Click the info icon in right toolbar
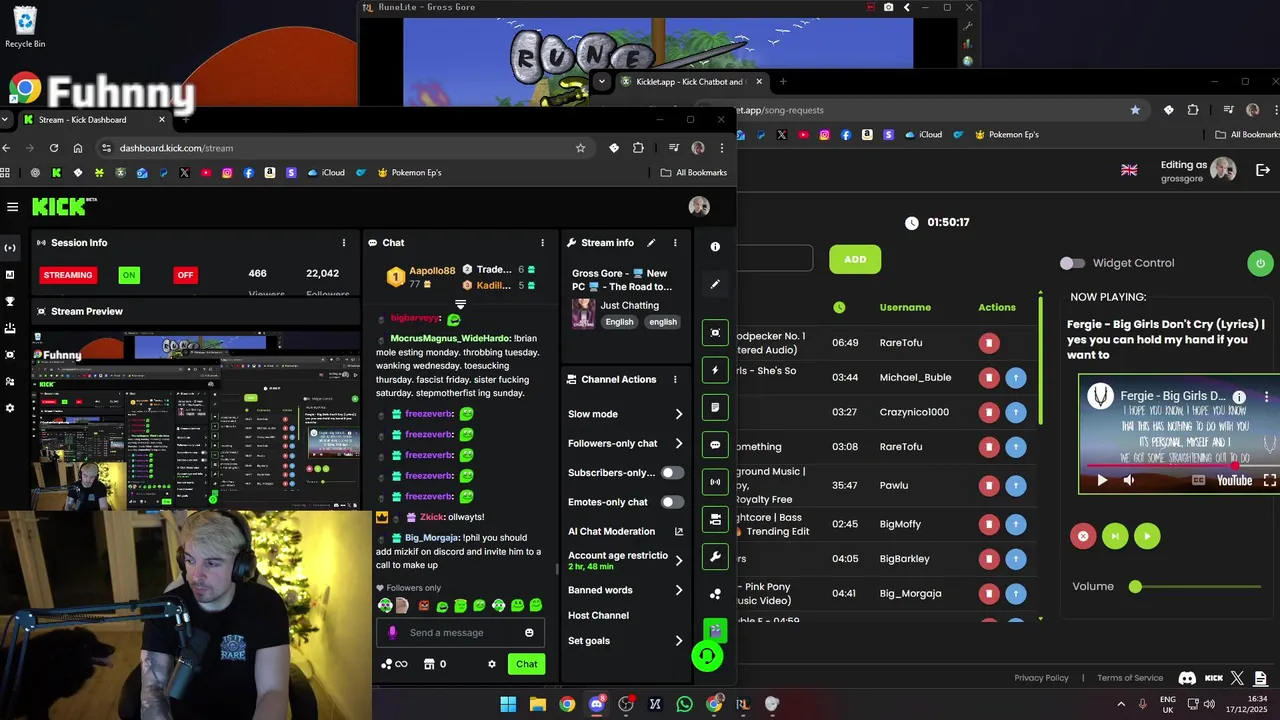 coord(715,247)
